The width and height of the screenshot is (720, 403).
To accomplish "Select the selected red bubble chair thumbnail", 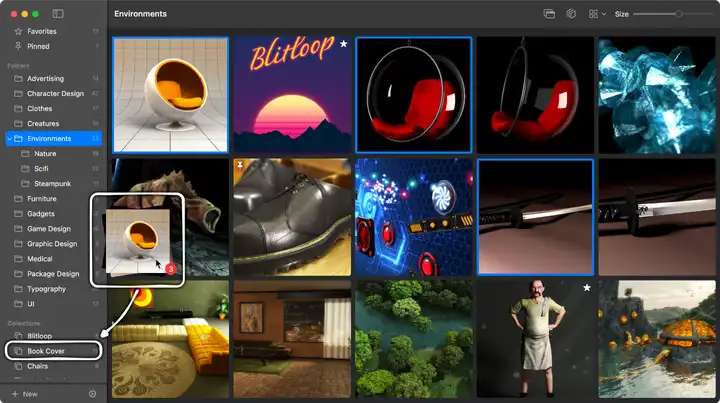I will click(414, 95).
